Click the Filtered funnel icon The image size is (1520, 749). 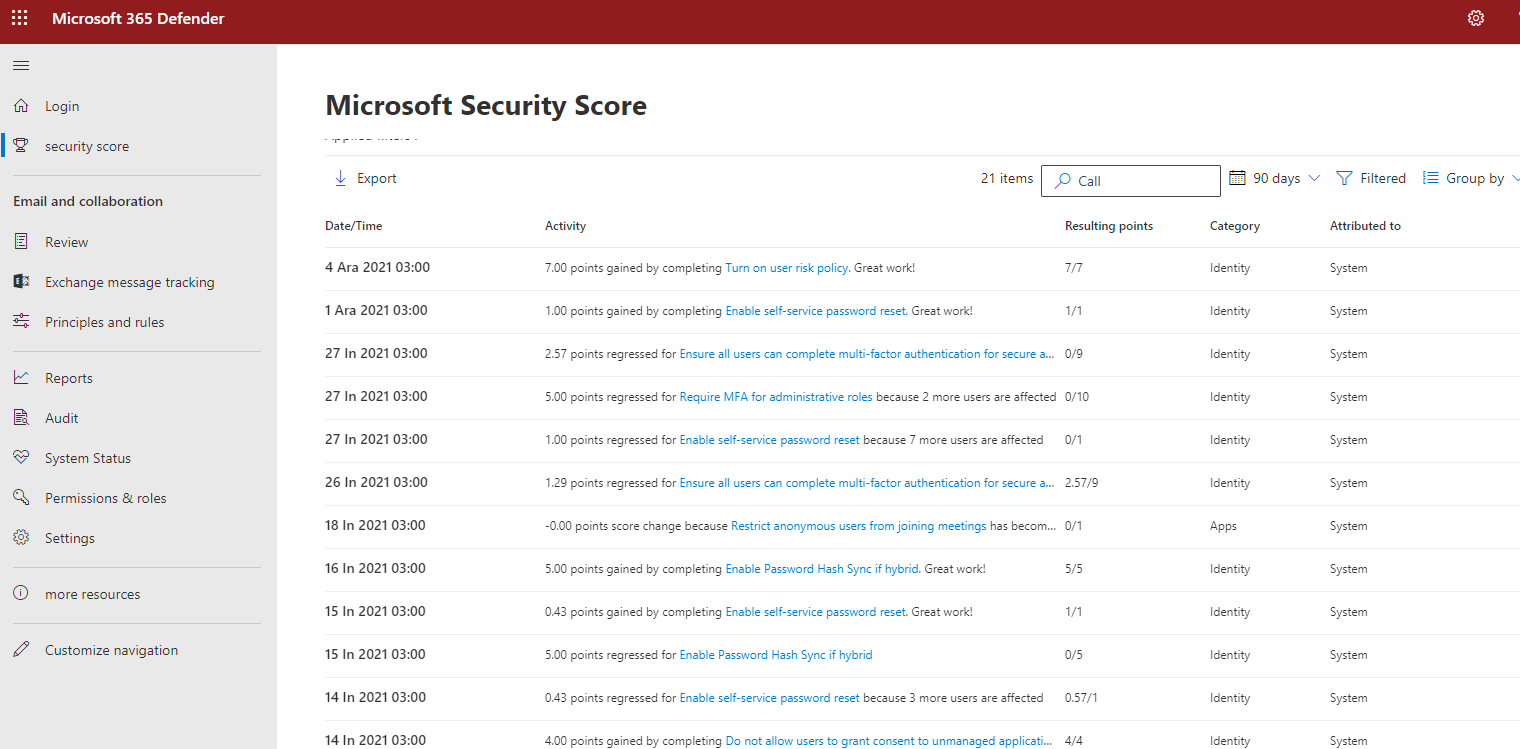coord(1345,178)
